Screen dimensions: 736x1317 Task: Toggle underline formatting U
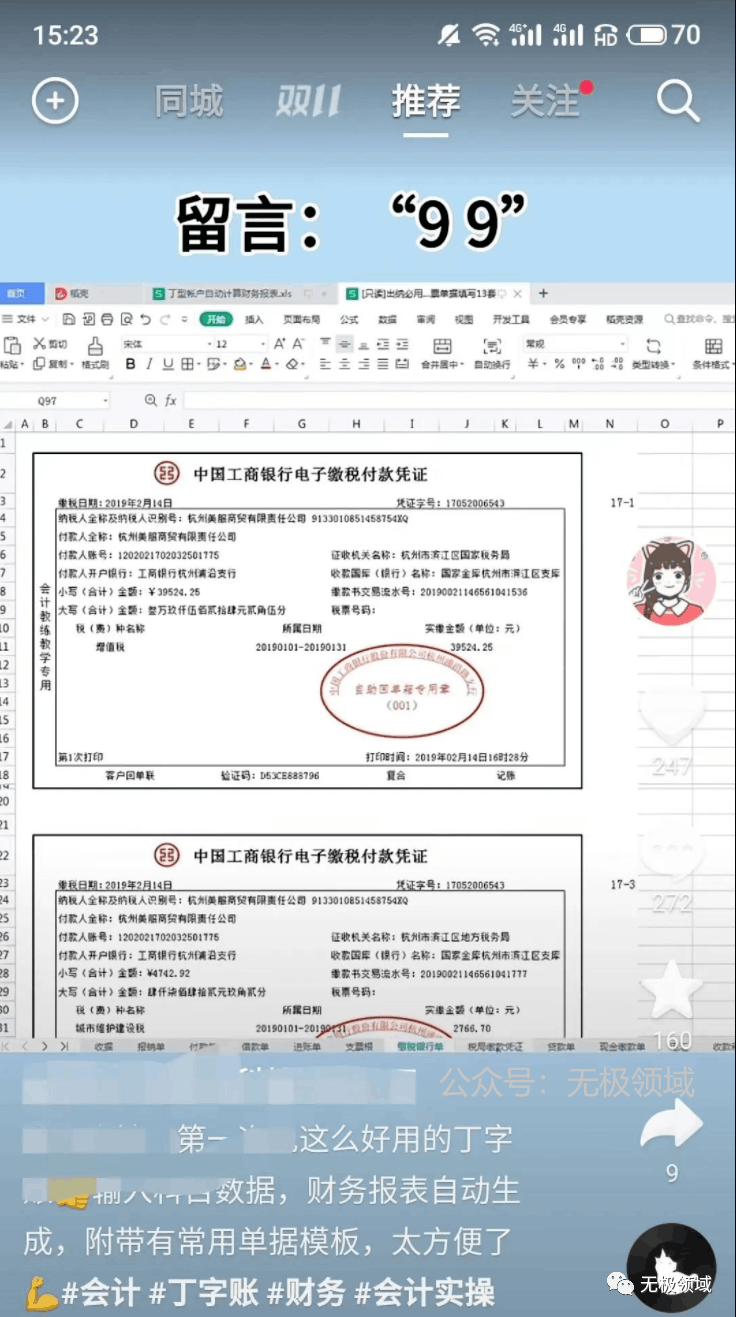tap(167, 365)
